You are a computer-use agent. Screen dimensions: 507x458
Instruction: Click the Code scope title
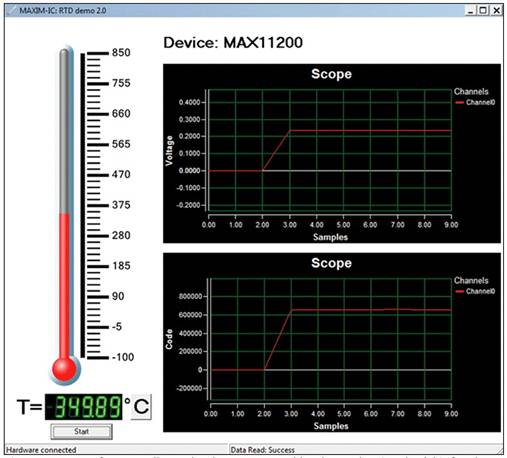(x=331, y=263)
